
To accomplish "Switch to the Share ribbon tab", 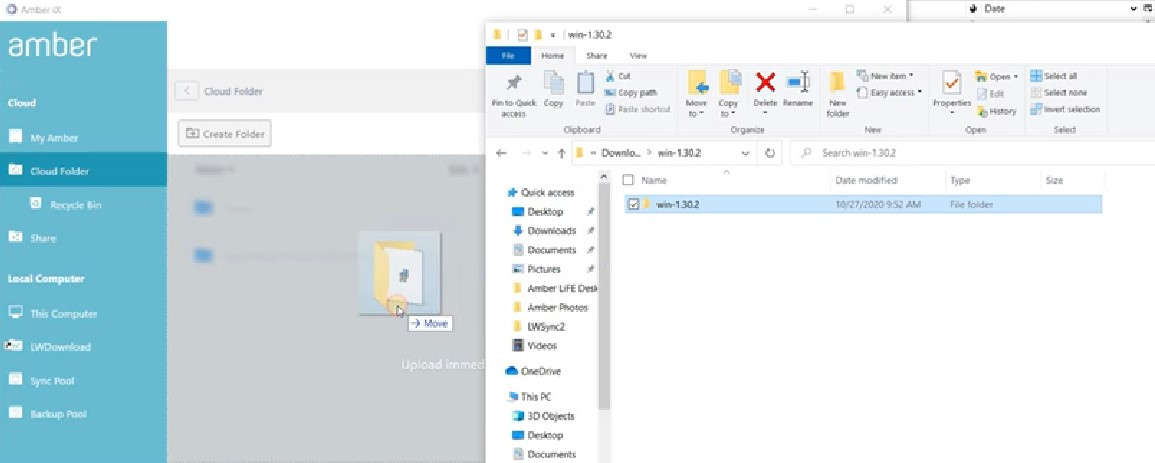I will [x=597, y=55].
